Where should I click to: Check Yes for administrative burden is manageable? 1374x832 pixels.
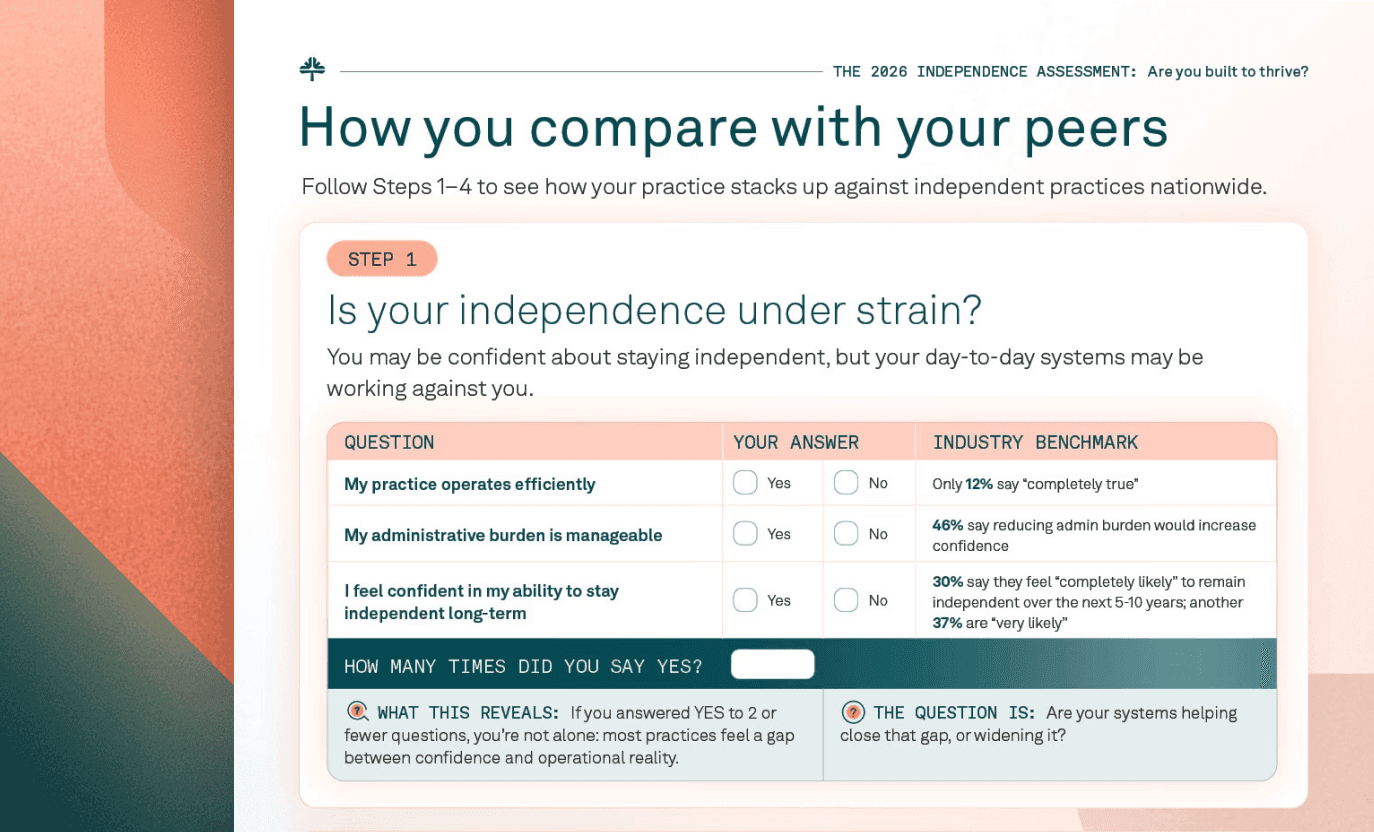745,534
